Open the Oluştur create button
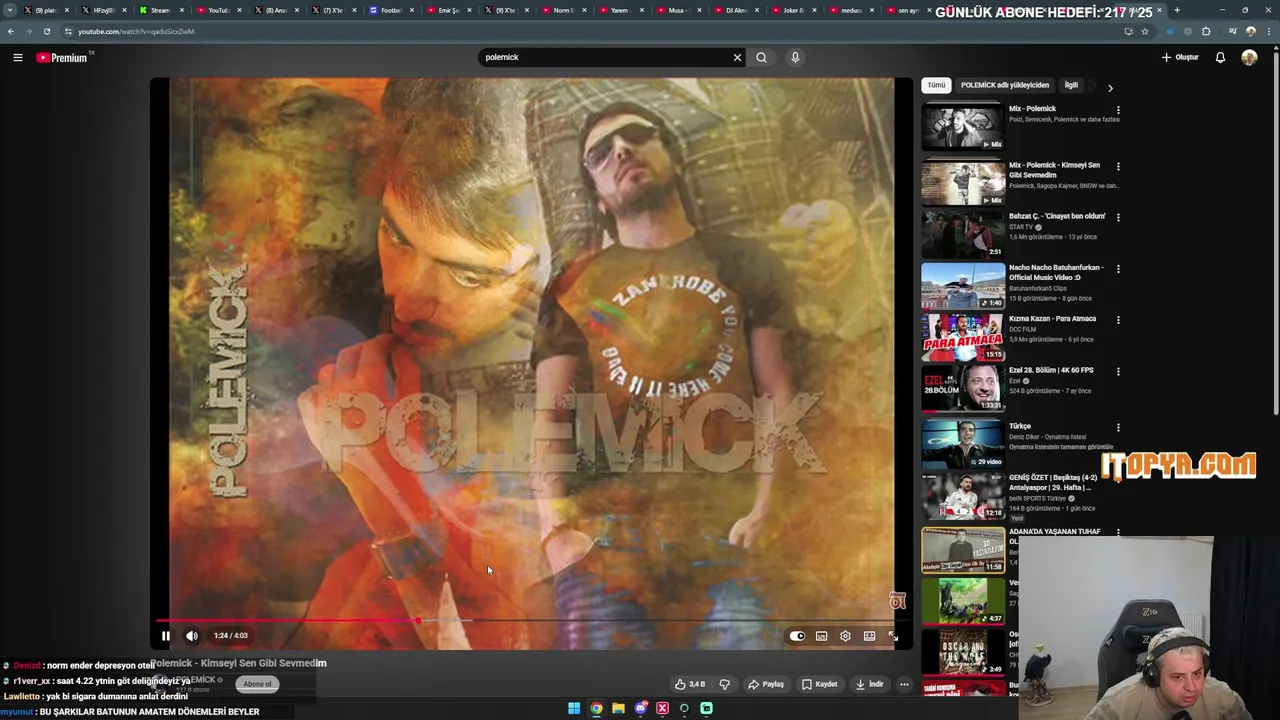 tap(1180, 57)
